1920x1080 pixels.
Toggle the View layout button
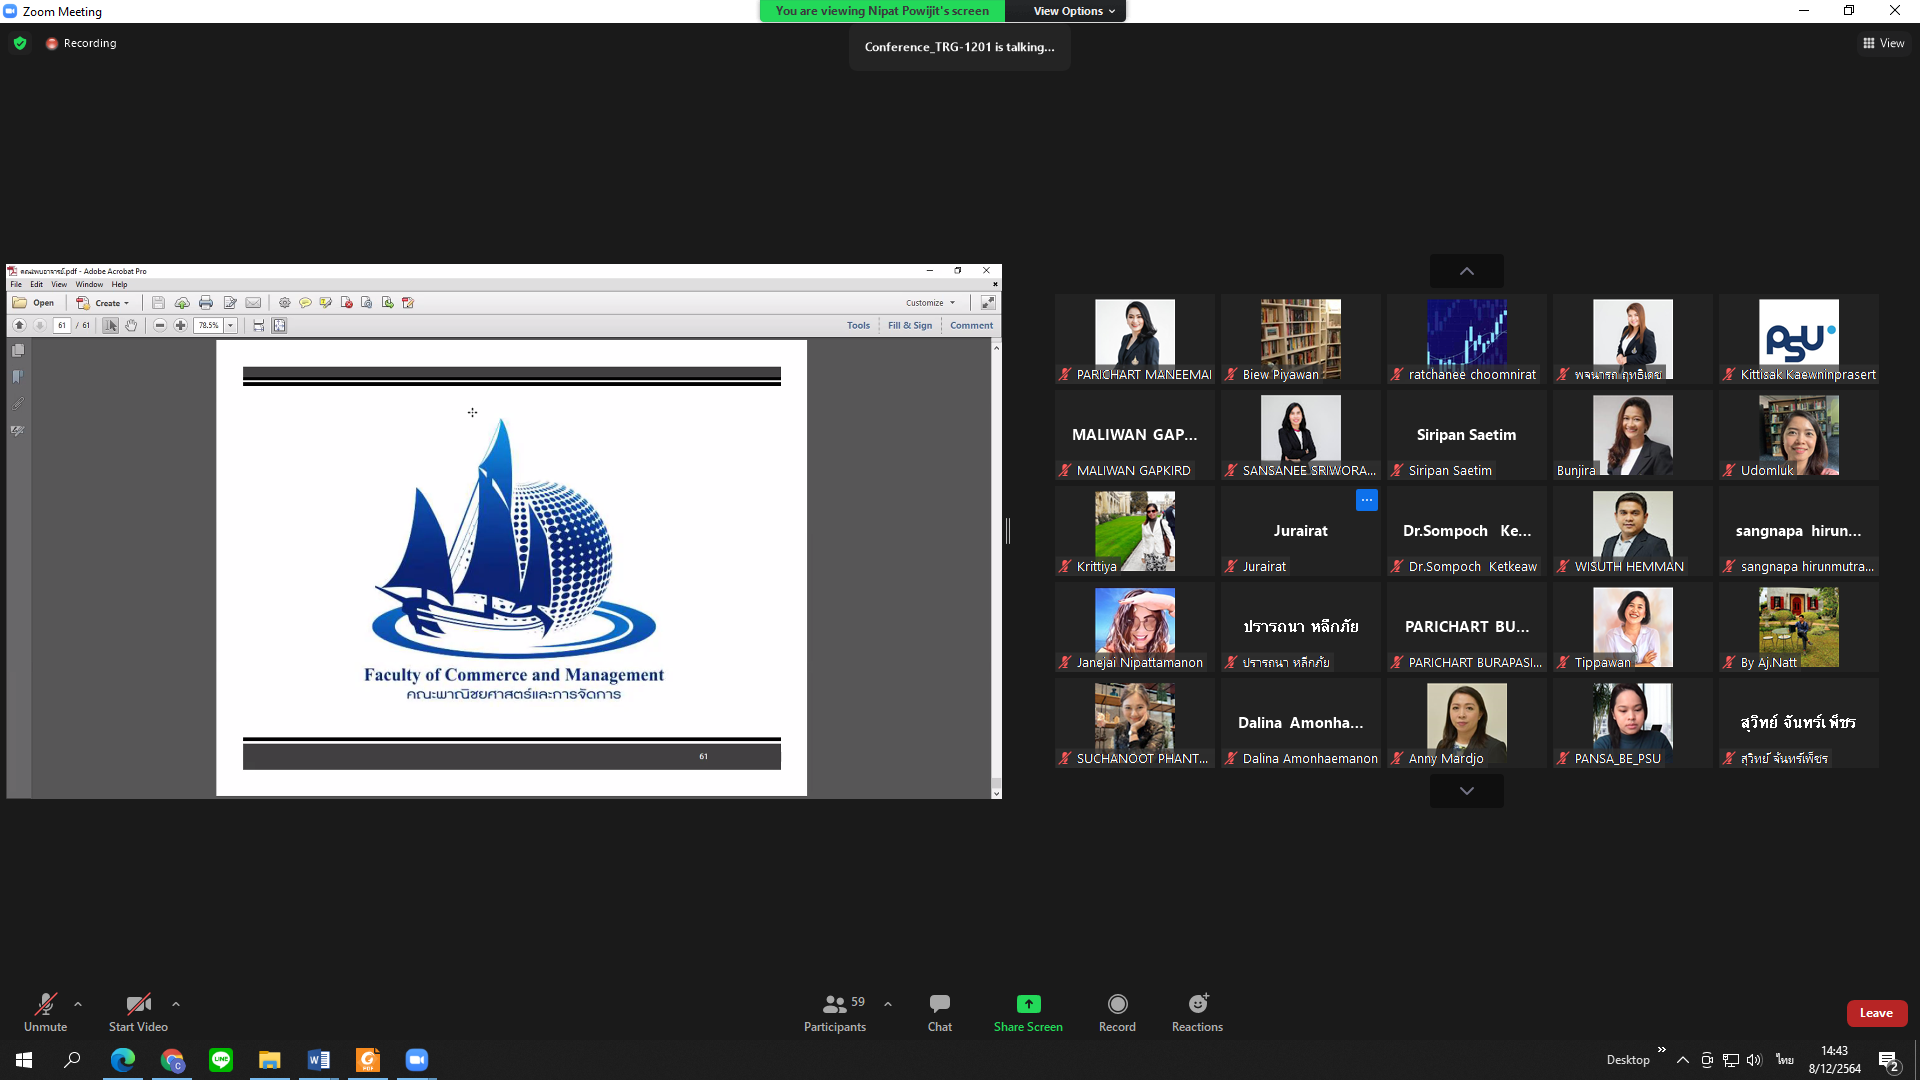point(1883,43)
